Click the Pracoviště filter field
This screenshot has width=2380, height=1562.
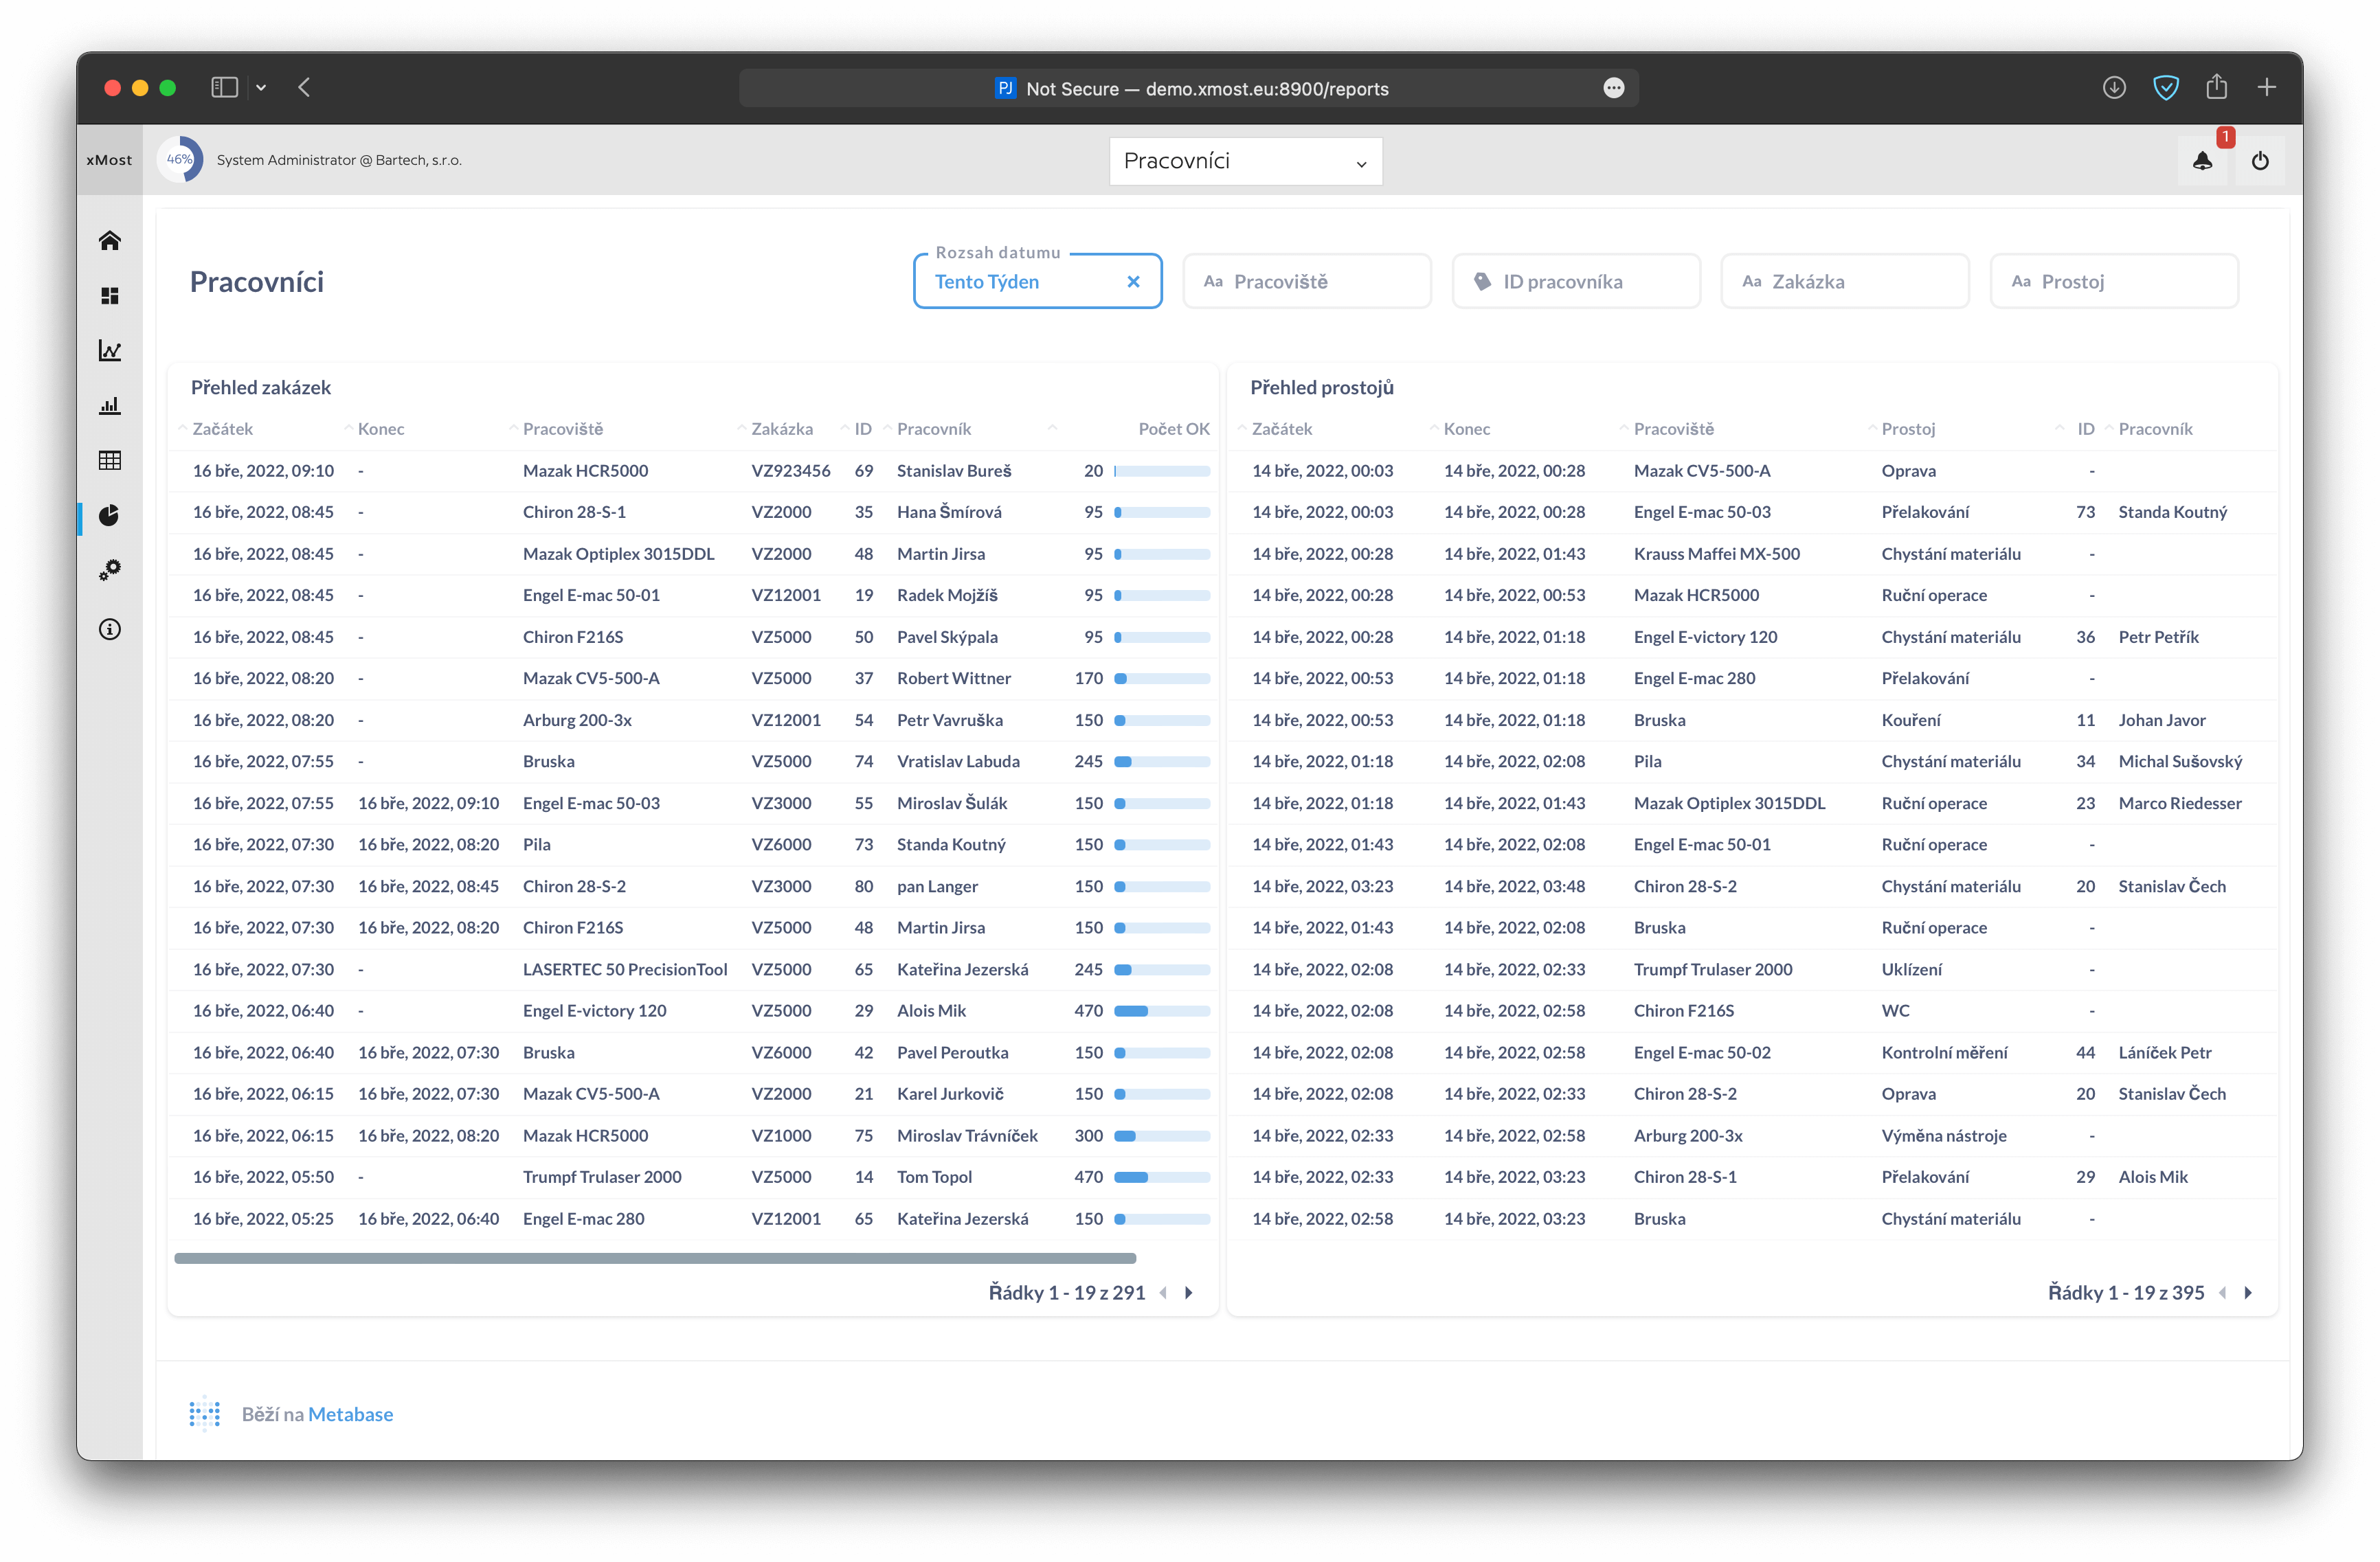pos(1306,282)
